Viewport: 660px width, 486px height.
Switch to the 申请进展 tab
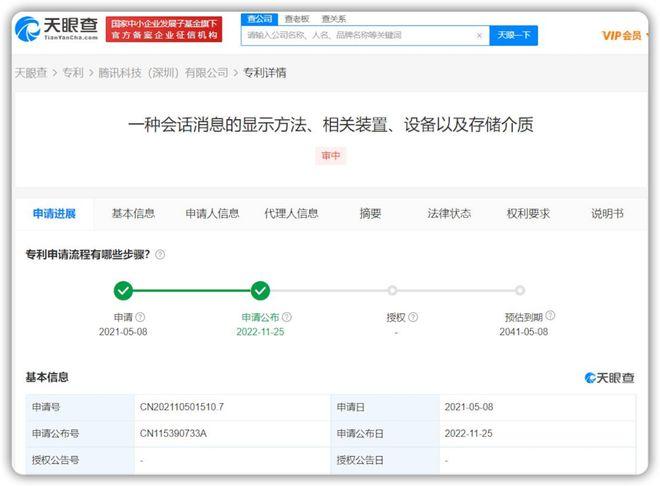pyautogui.click(x=54, y=214)
